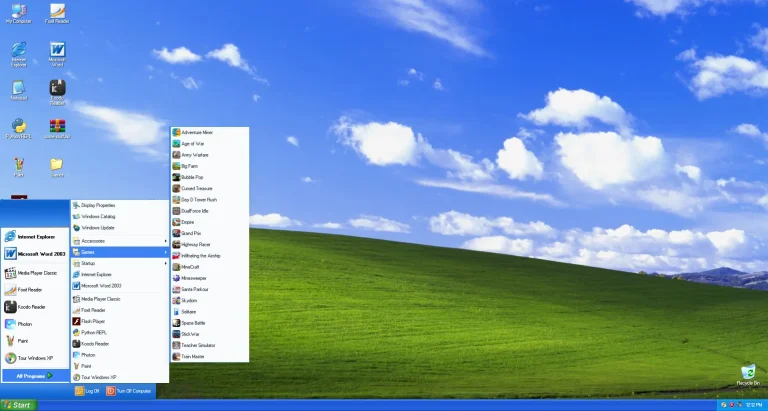Launch Minesweeper from Games menu

[210, 278]
